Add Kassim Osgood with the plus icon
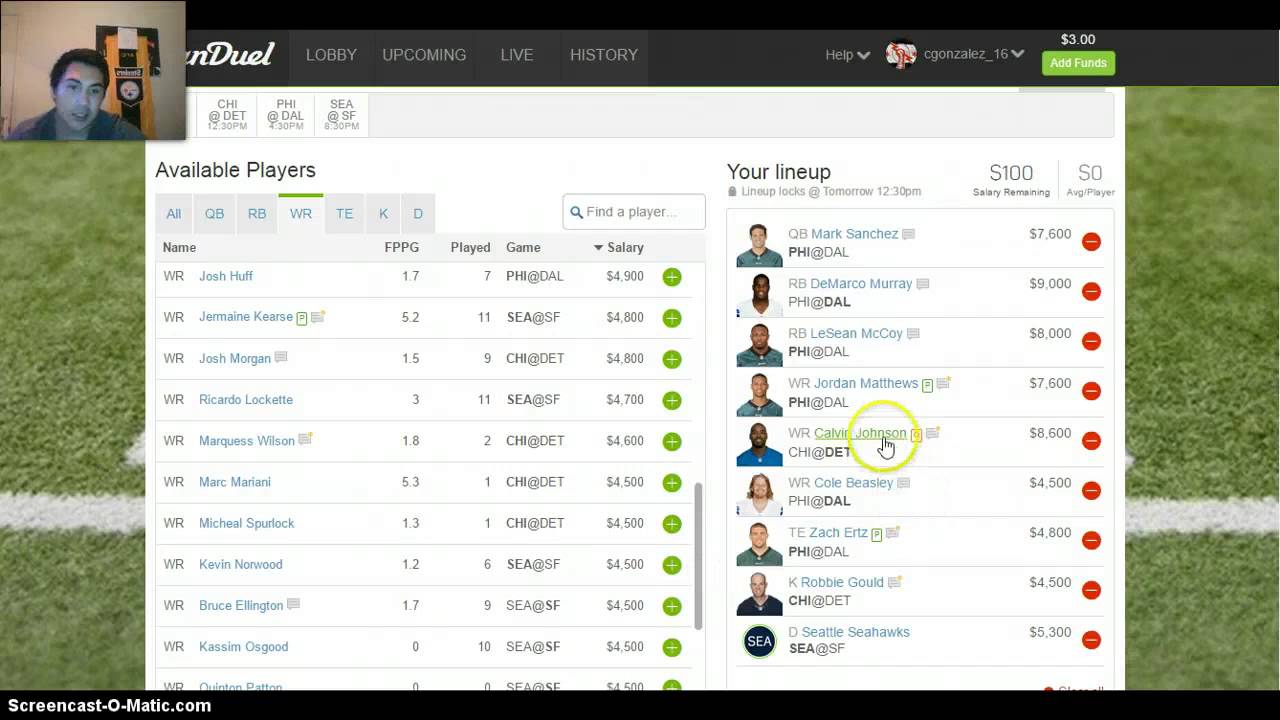The height and width of the screenshot is (720, 1280). (x=672, y=647)
